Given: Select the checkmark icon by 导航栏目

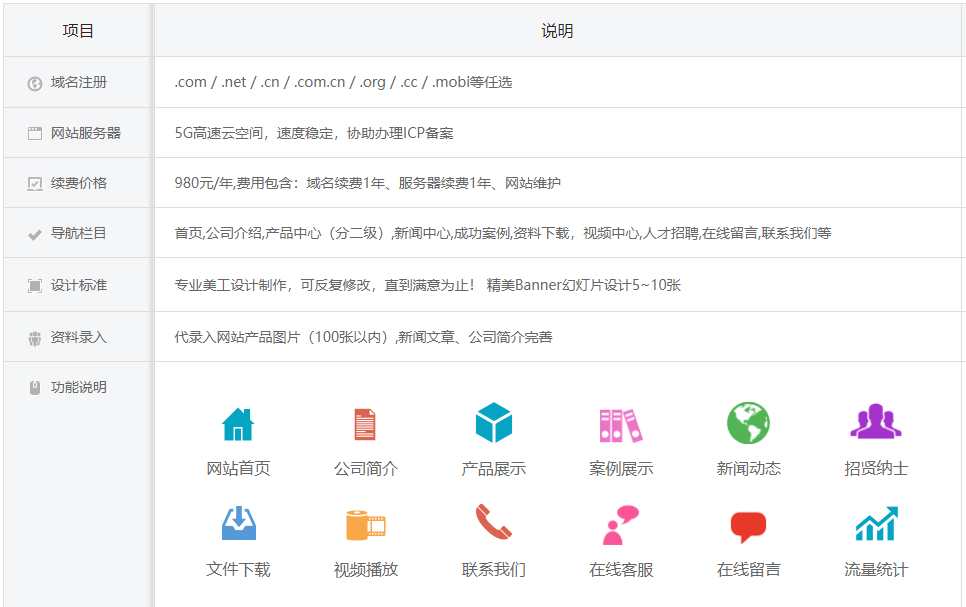Looking at the screenshot, I should tap(33, 233).
